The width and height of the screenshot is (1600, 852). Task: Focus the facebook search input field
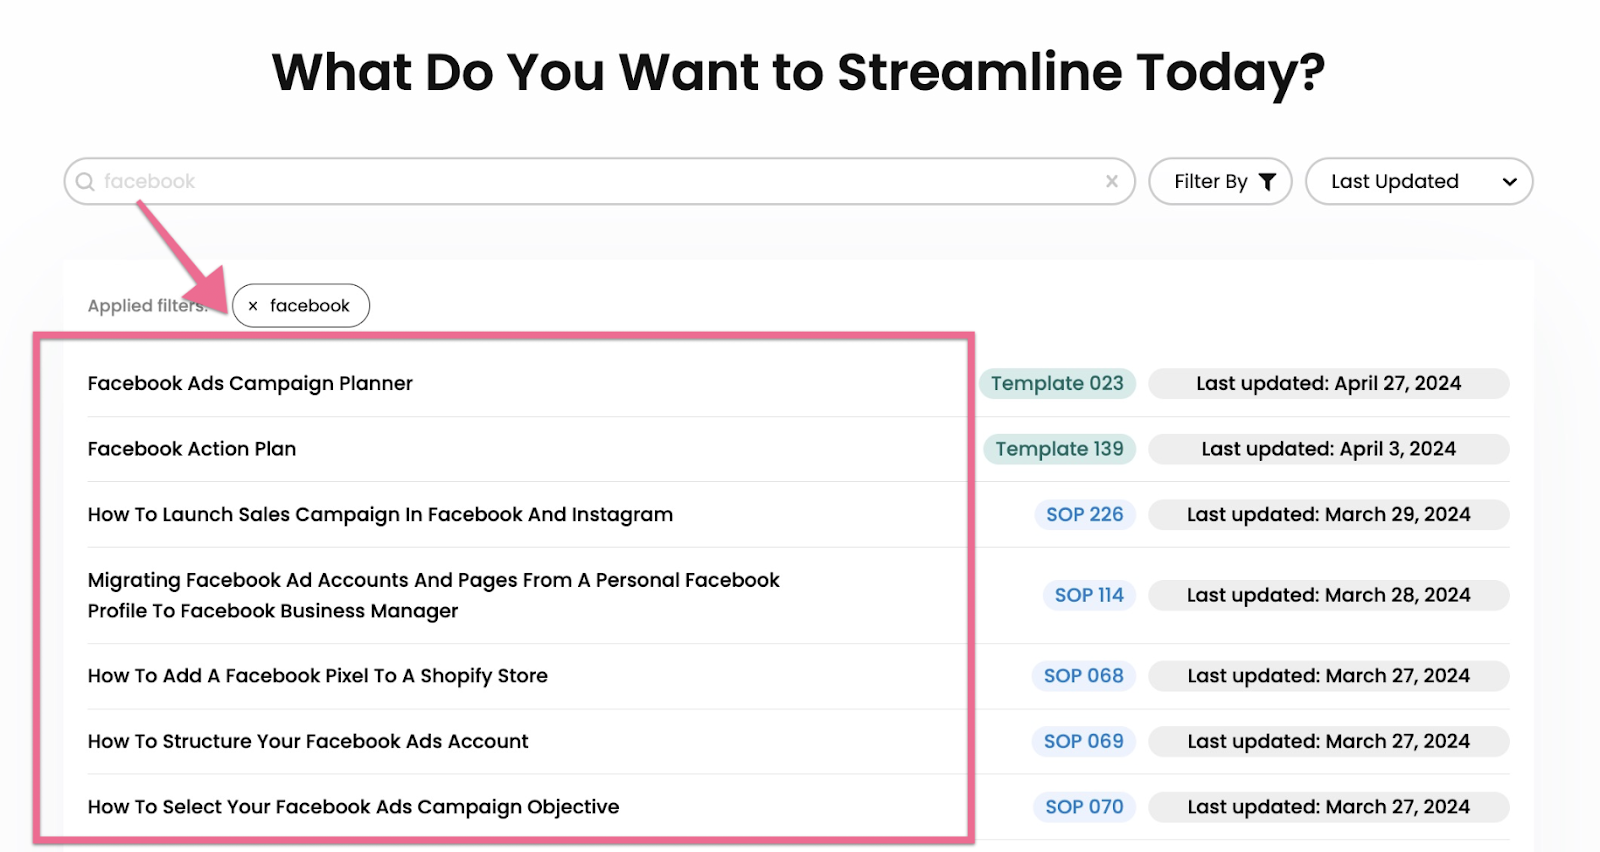pyautogui.click(x=600, y=181)
